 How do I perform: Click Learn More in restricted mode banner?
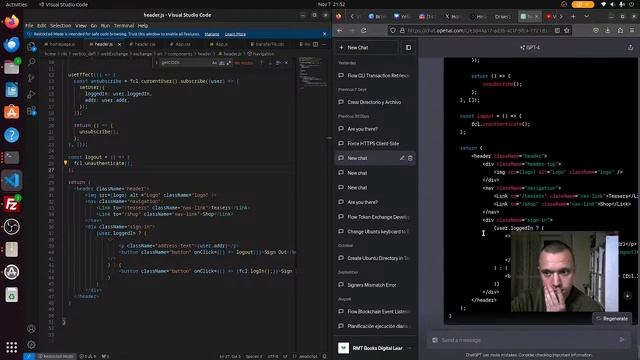point(236,34)
